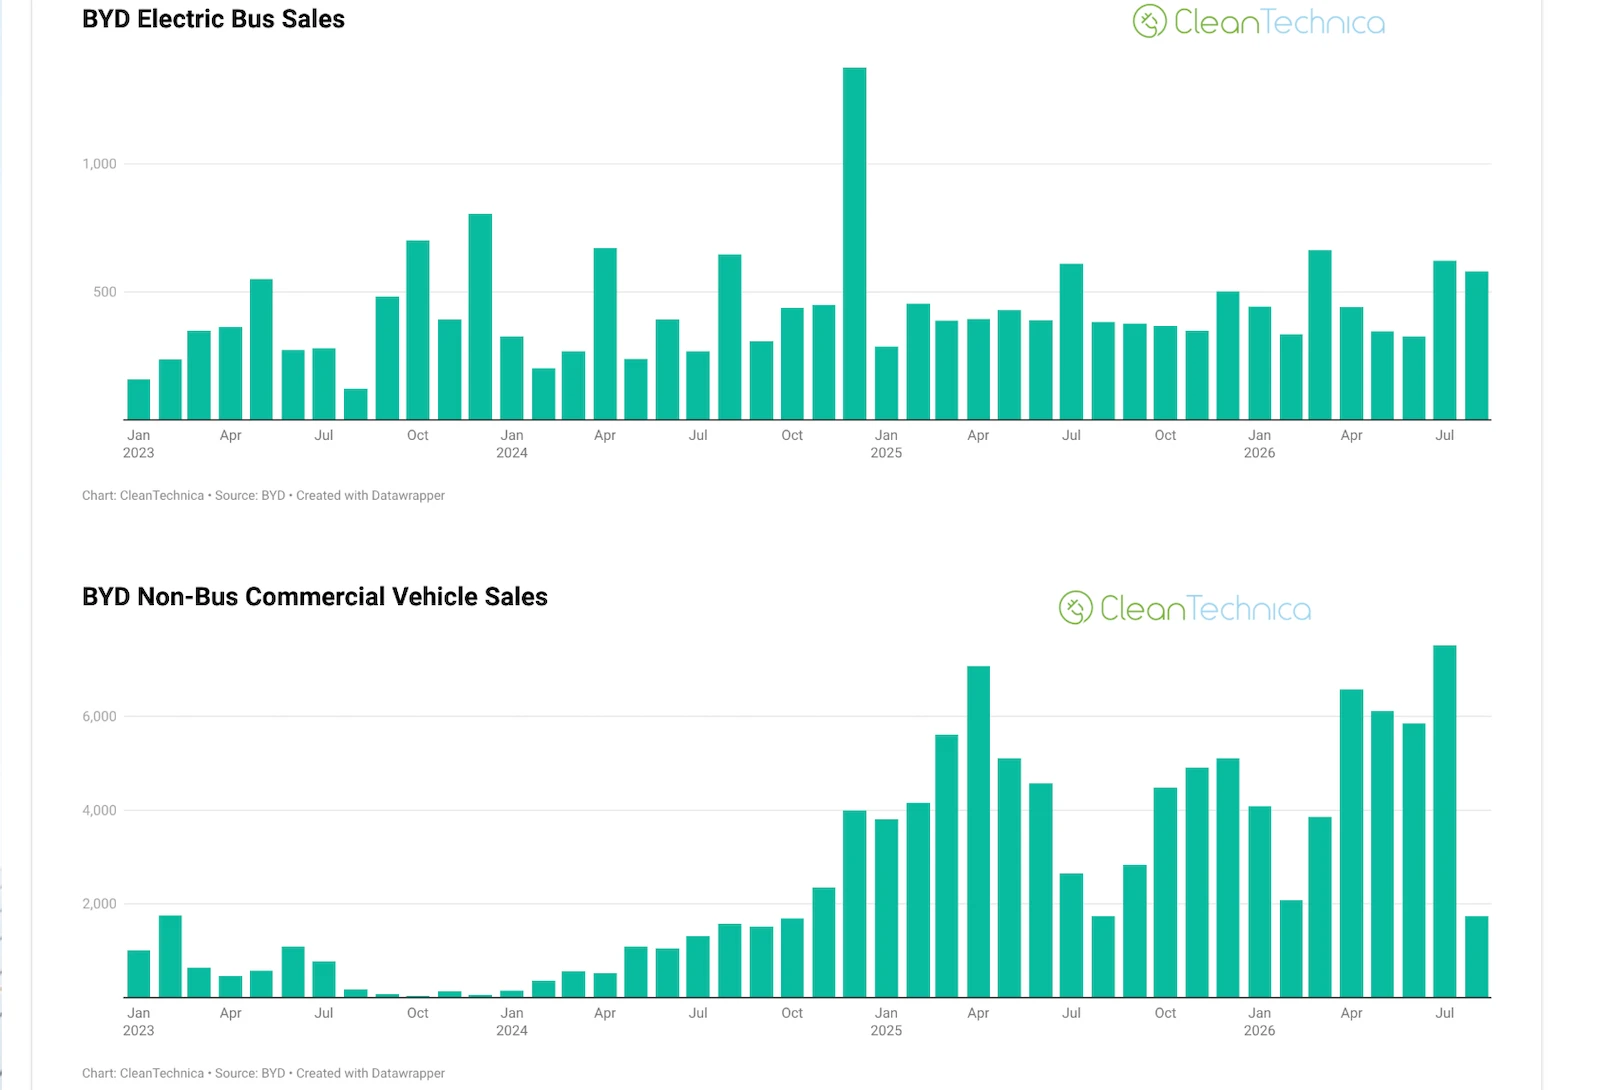This screenshot has width=1600, height=1090.
Task: Click the CleanTechnica logo above the Non-Bus Commercial chart
Action: (x=1185, y=608)
